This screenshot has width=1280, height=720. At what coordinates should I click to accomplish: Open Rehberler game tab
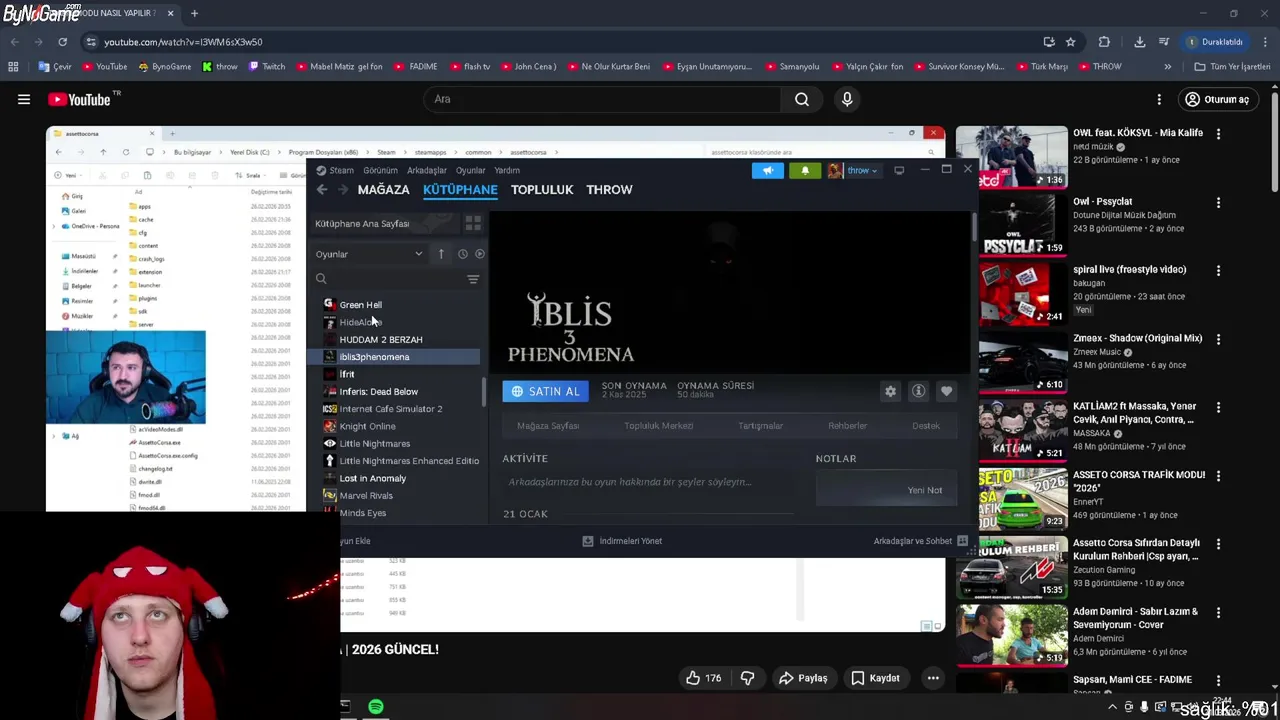[847, 426]
